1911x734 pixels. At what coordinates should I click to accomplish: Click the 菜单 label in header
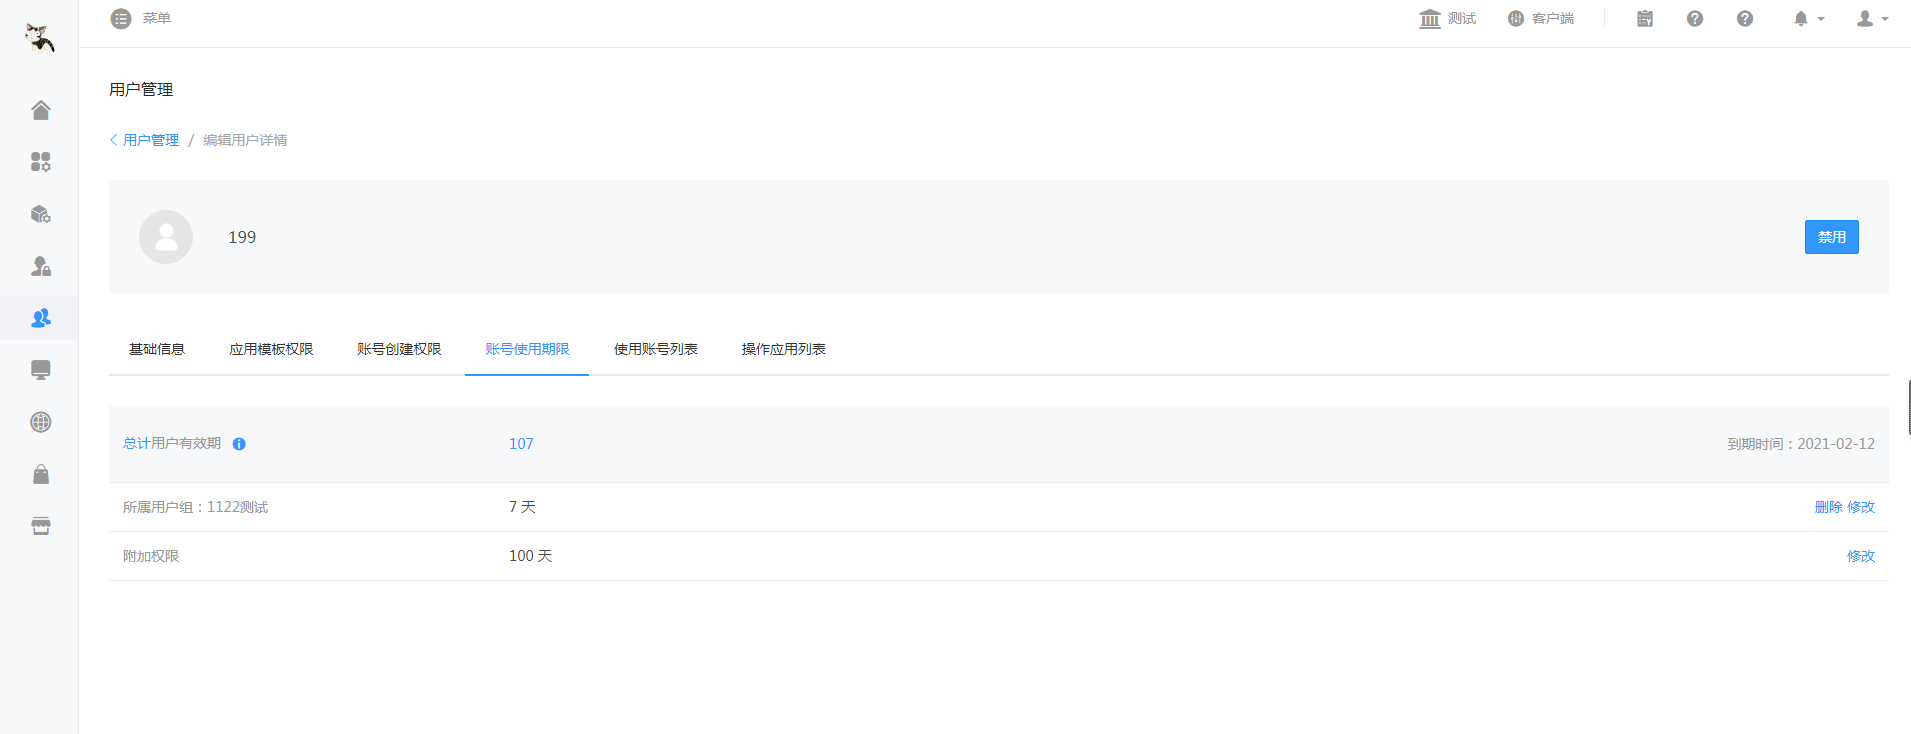pos(156,19)
